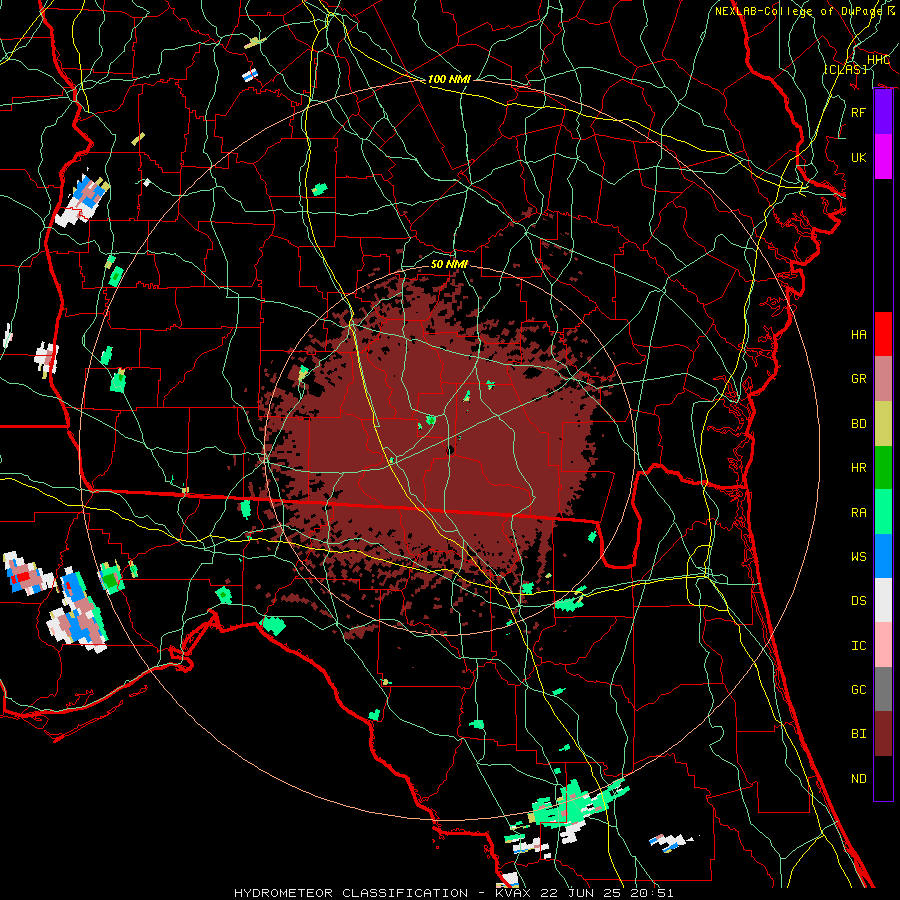Click the "BI" legend label

pyautogui.click(x=858, y=734)
